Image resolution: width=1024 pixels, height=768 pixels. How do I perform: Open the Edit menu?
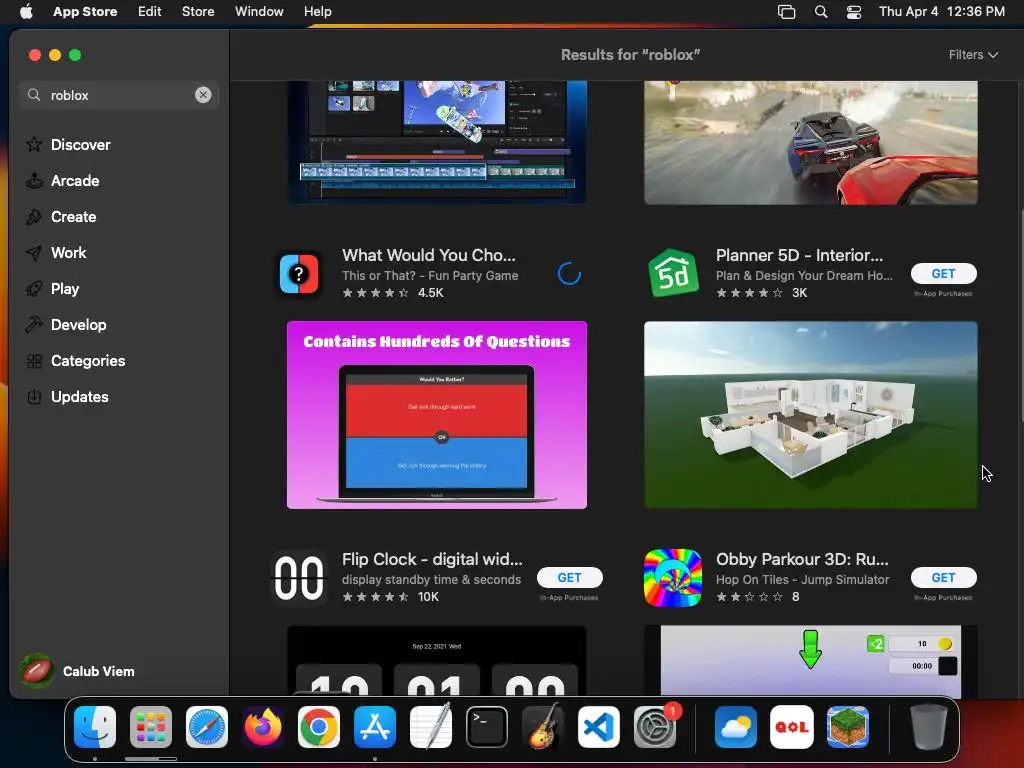[x=150, y=11]
